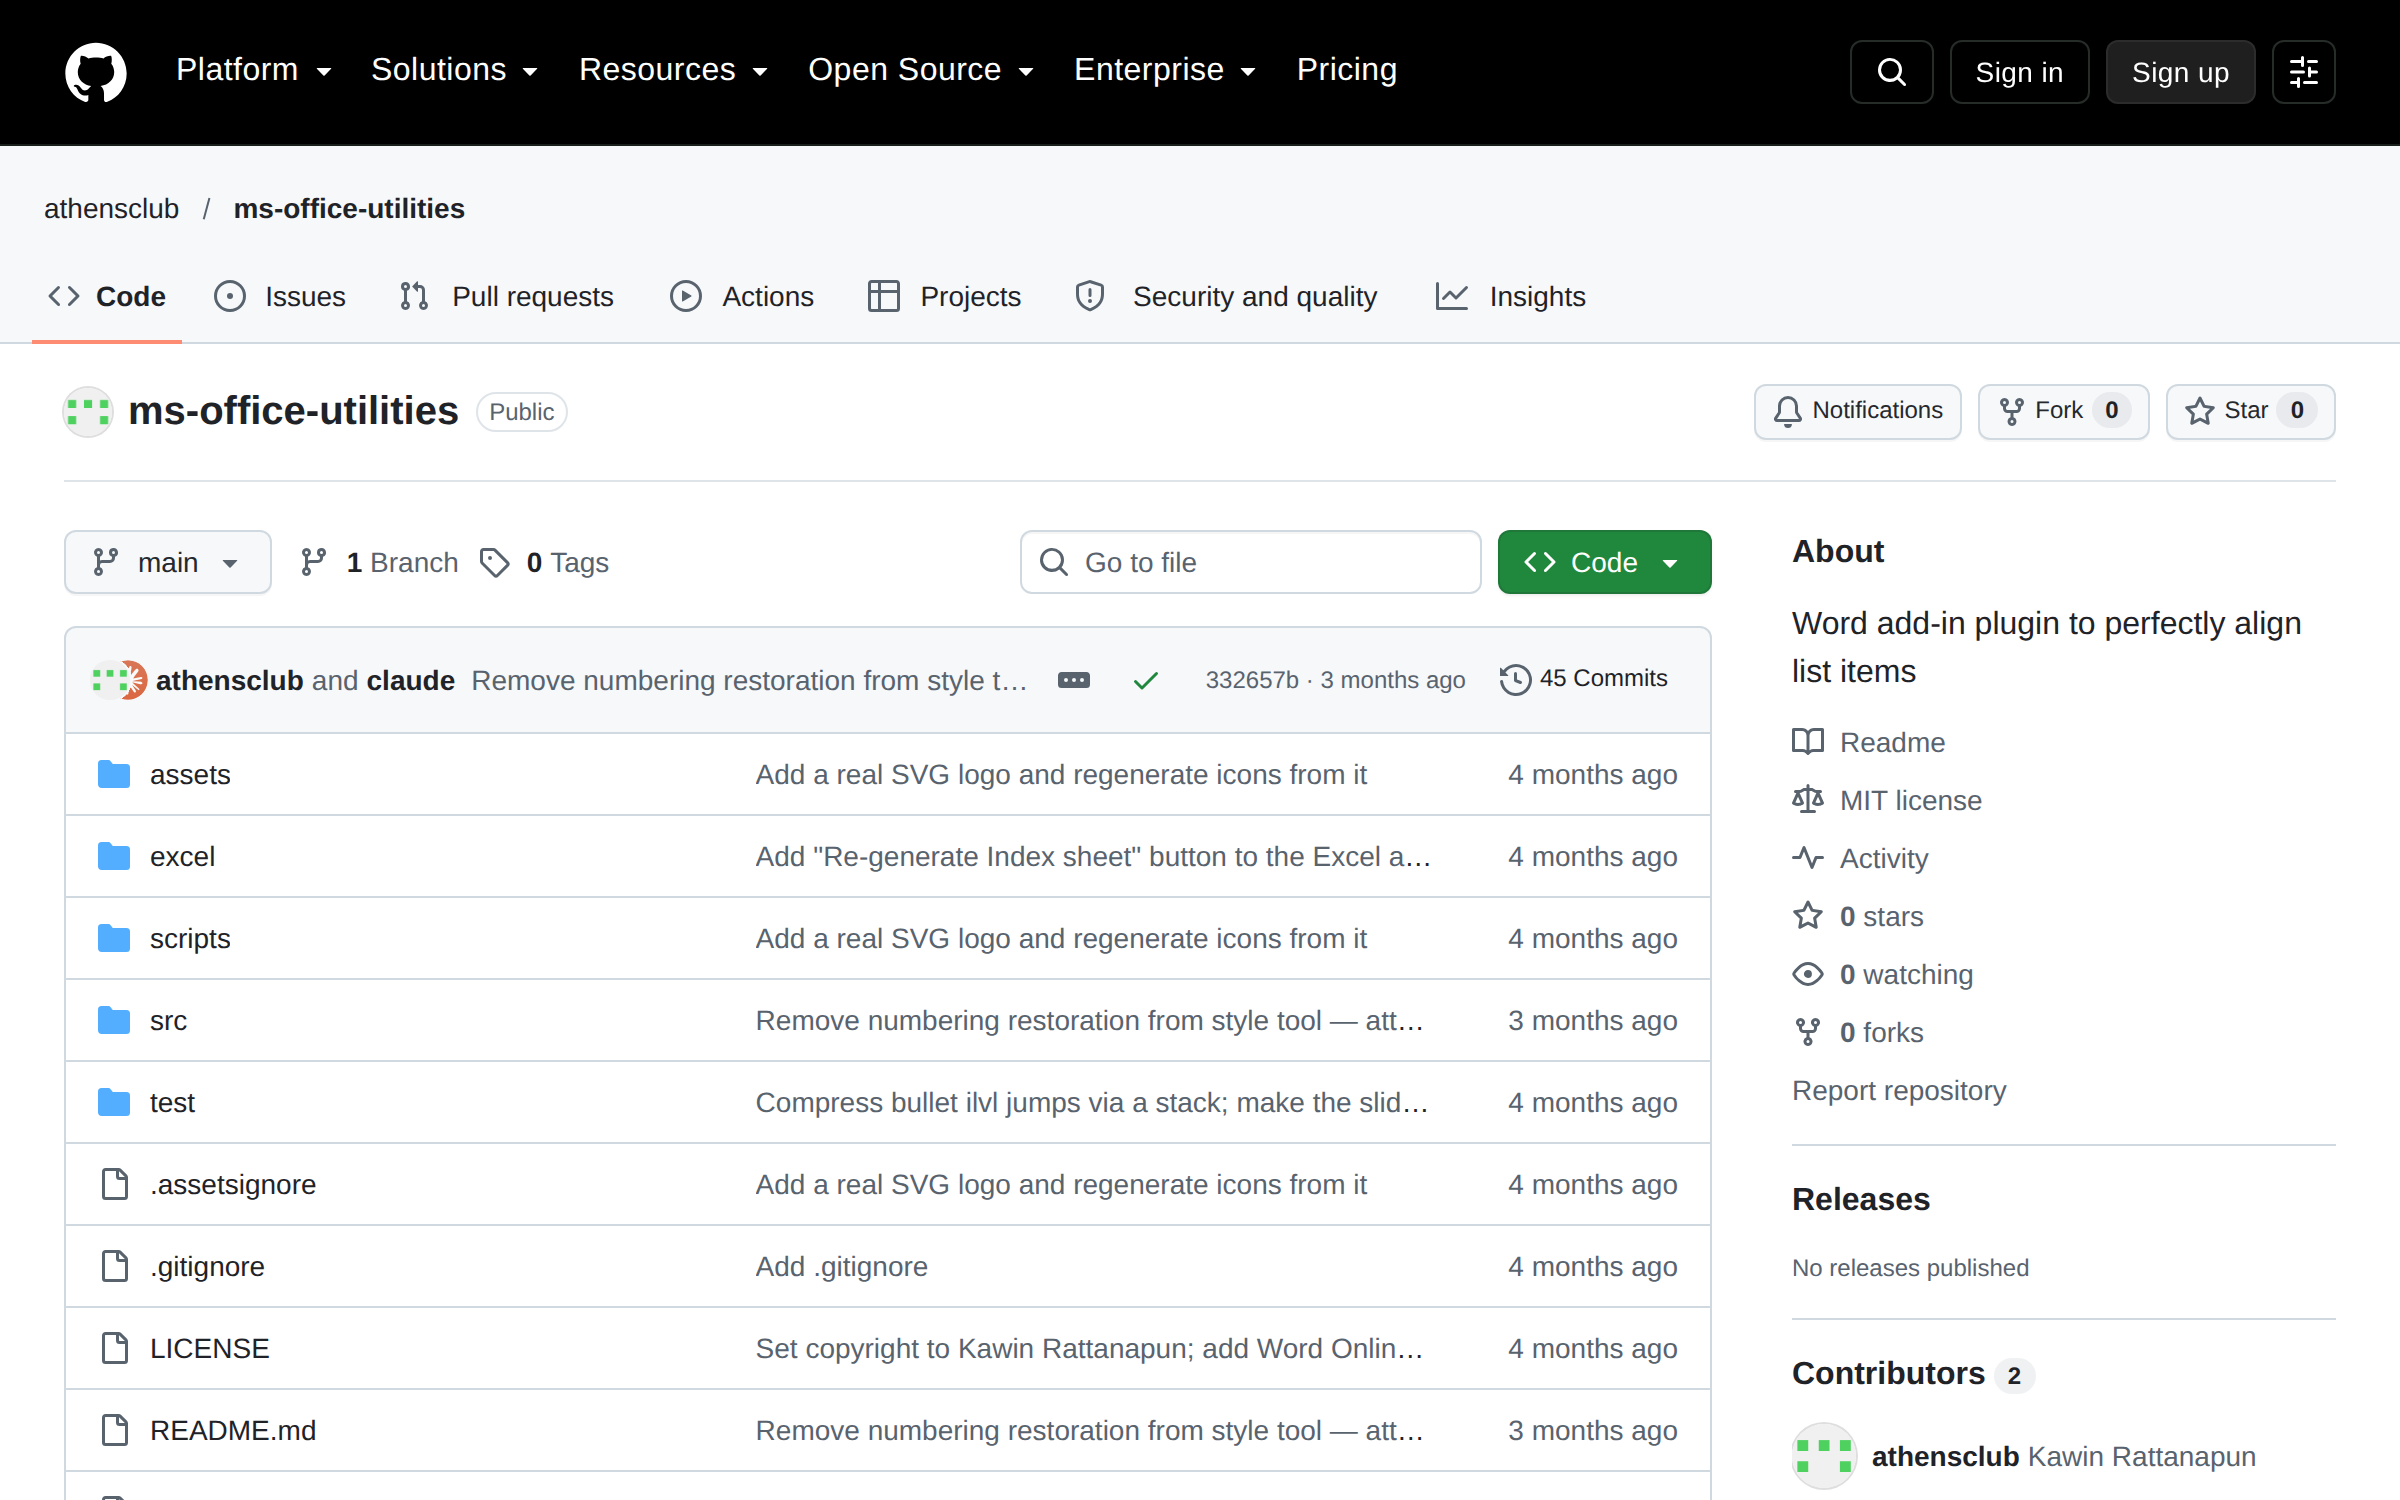Screen dimensions: 2400x1500
Task: Click the athensclub contributor avatar
Action: [1824, 1456]
